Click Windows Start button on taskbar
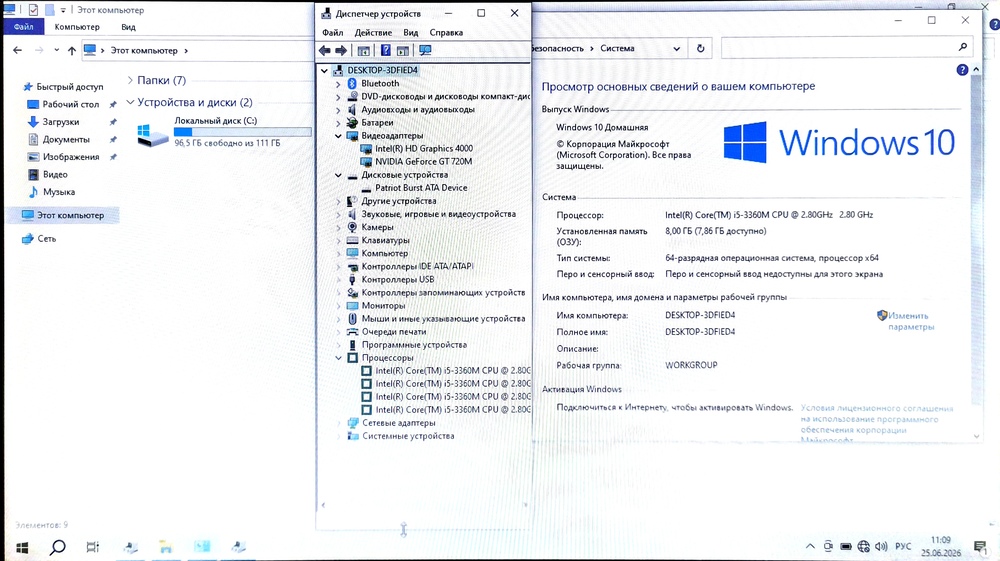This screenshot has width=1000, height=561. pyautogui.click(x=22, y=547)
